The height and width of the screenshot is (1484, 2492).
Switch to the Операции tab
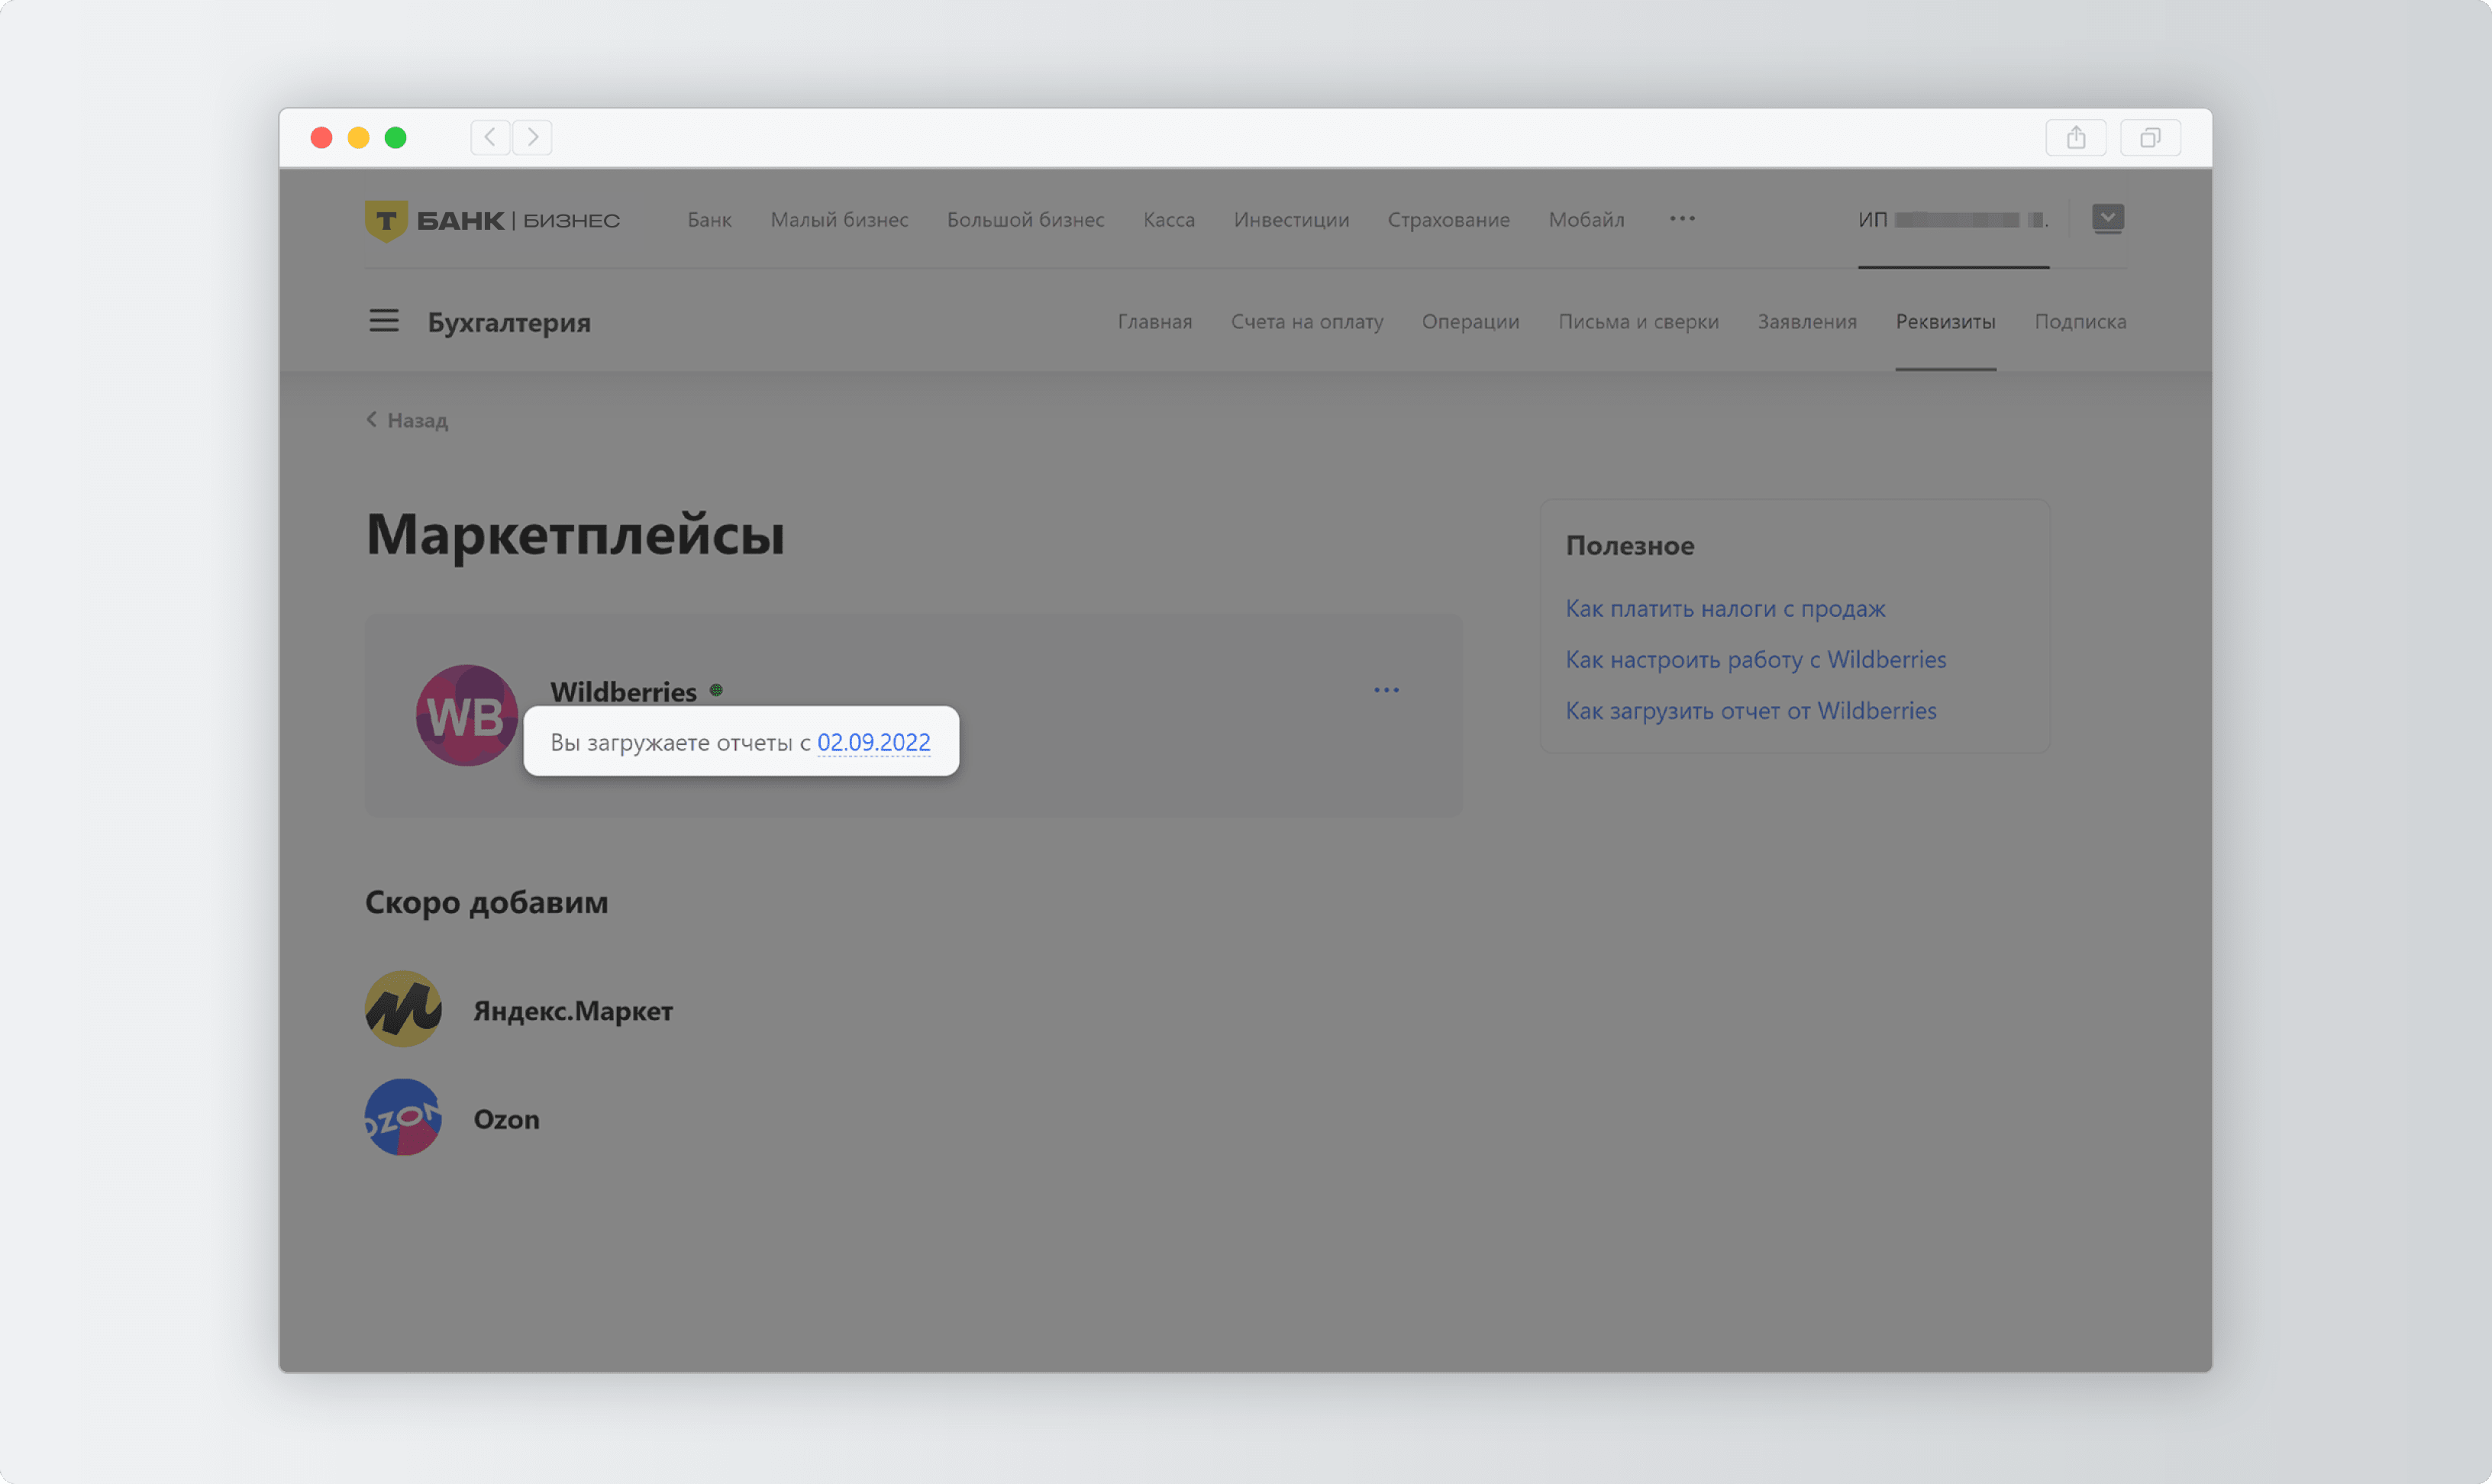pyautogui.click(x=1471, y=322)
